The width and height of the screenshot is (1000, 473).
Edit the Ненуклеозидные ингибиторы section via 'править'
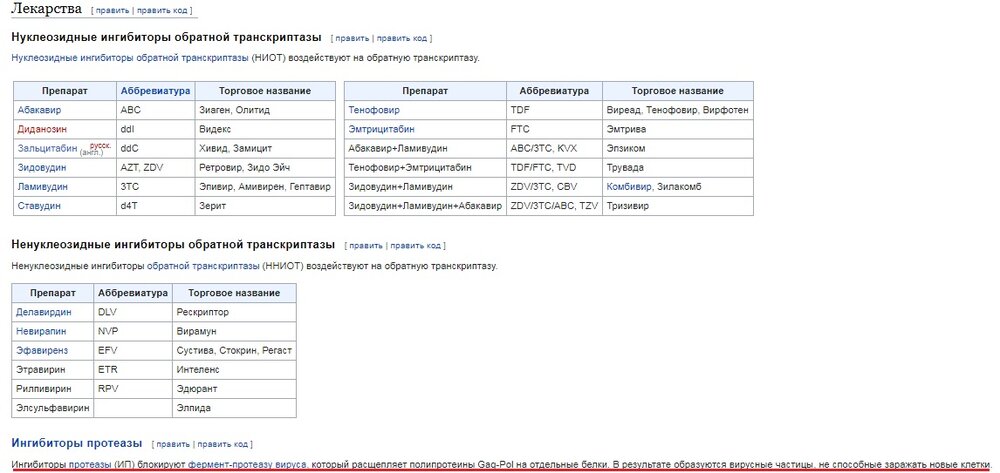tap(366, 245)
